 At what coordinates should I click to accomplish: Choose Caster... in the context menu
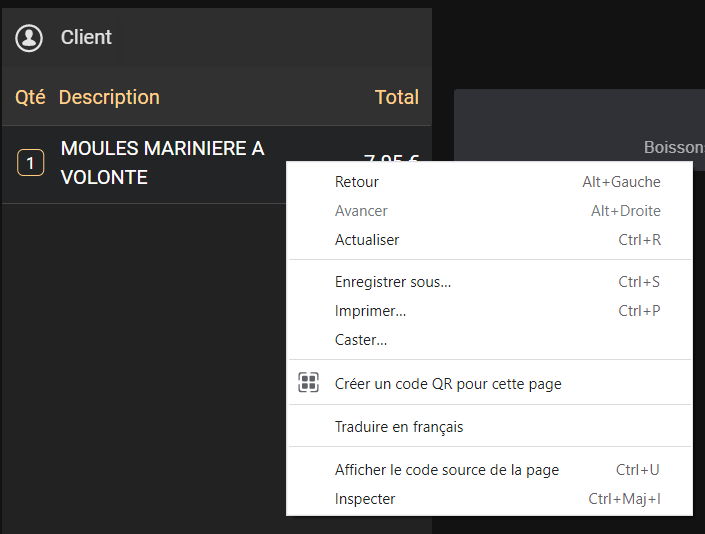coord(361,340)
